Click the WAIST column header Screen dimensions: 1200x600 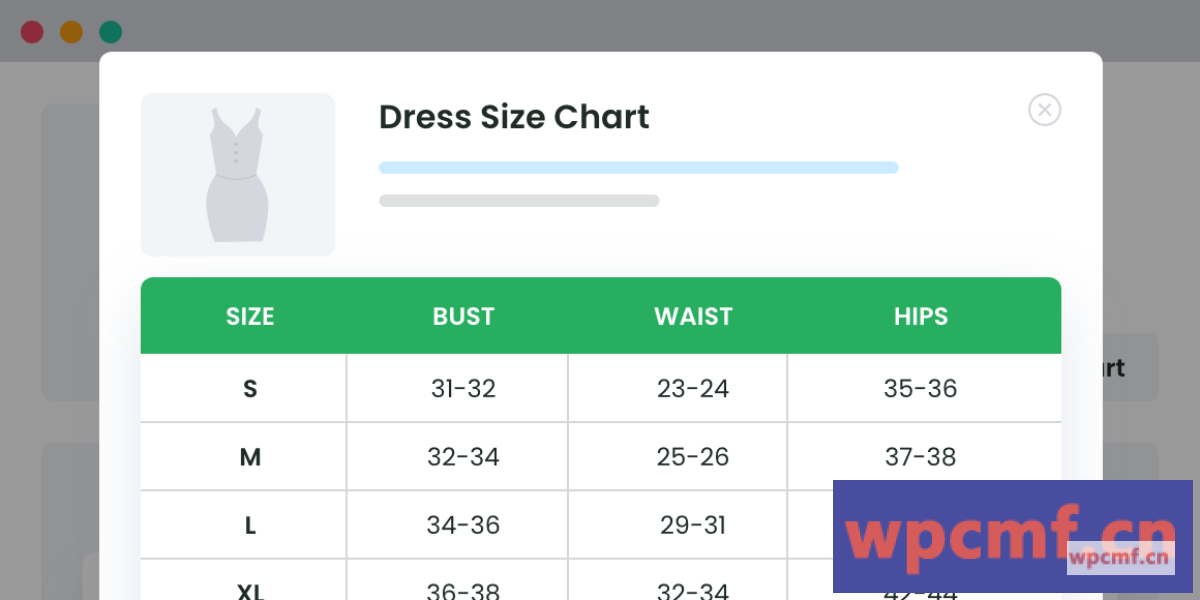(x=693, y=317)
